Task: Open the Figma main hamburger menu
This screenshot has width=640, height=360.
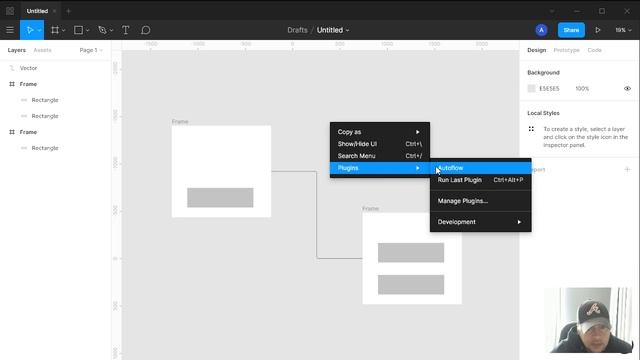Action: point(10,30)
